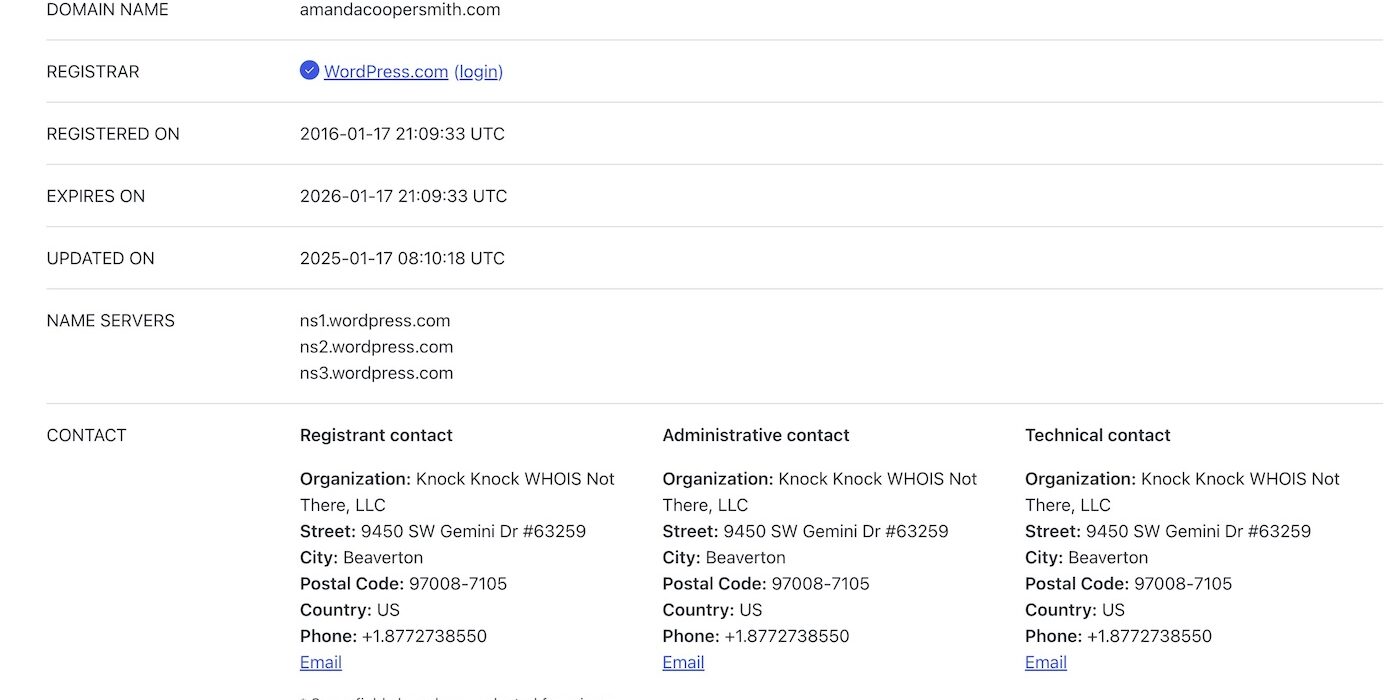Select Administrative contact City Beaverton

pyautogui.click(x=724, y=557)
